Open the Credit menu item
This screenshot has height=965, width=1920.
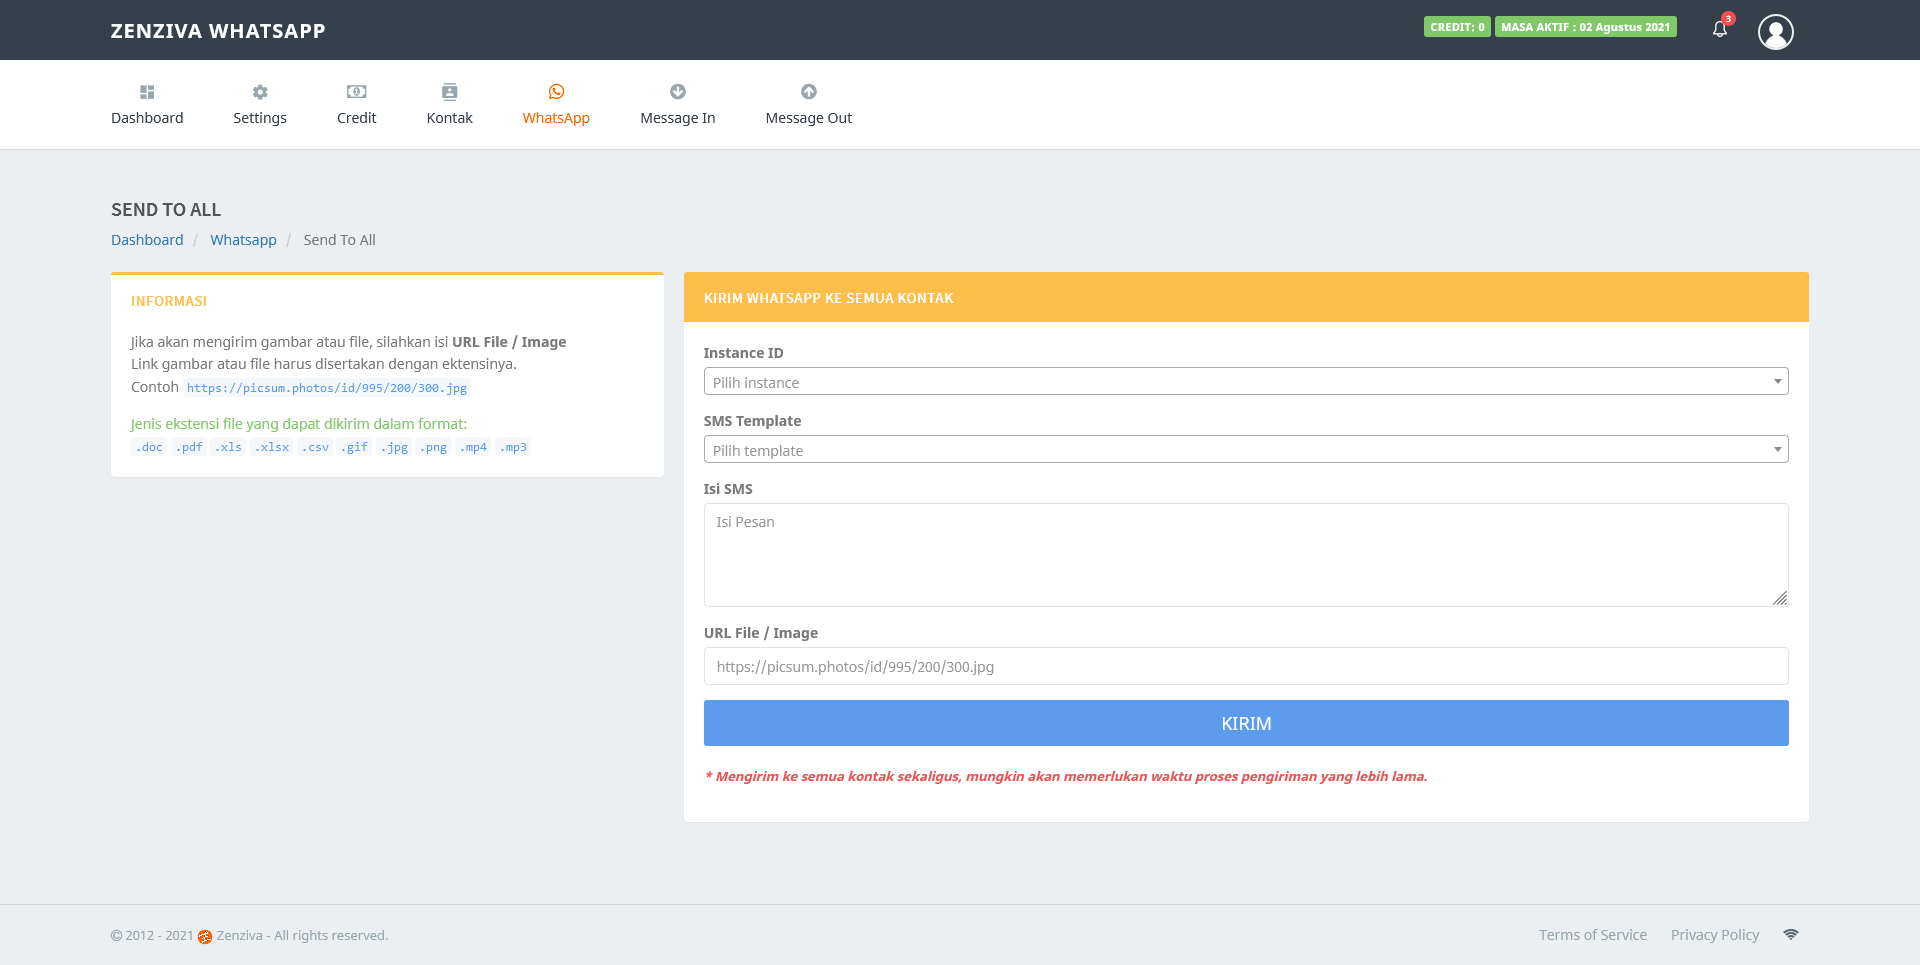356,105
